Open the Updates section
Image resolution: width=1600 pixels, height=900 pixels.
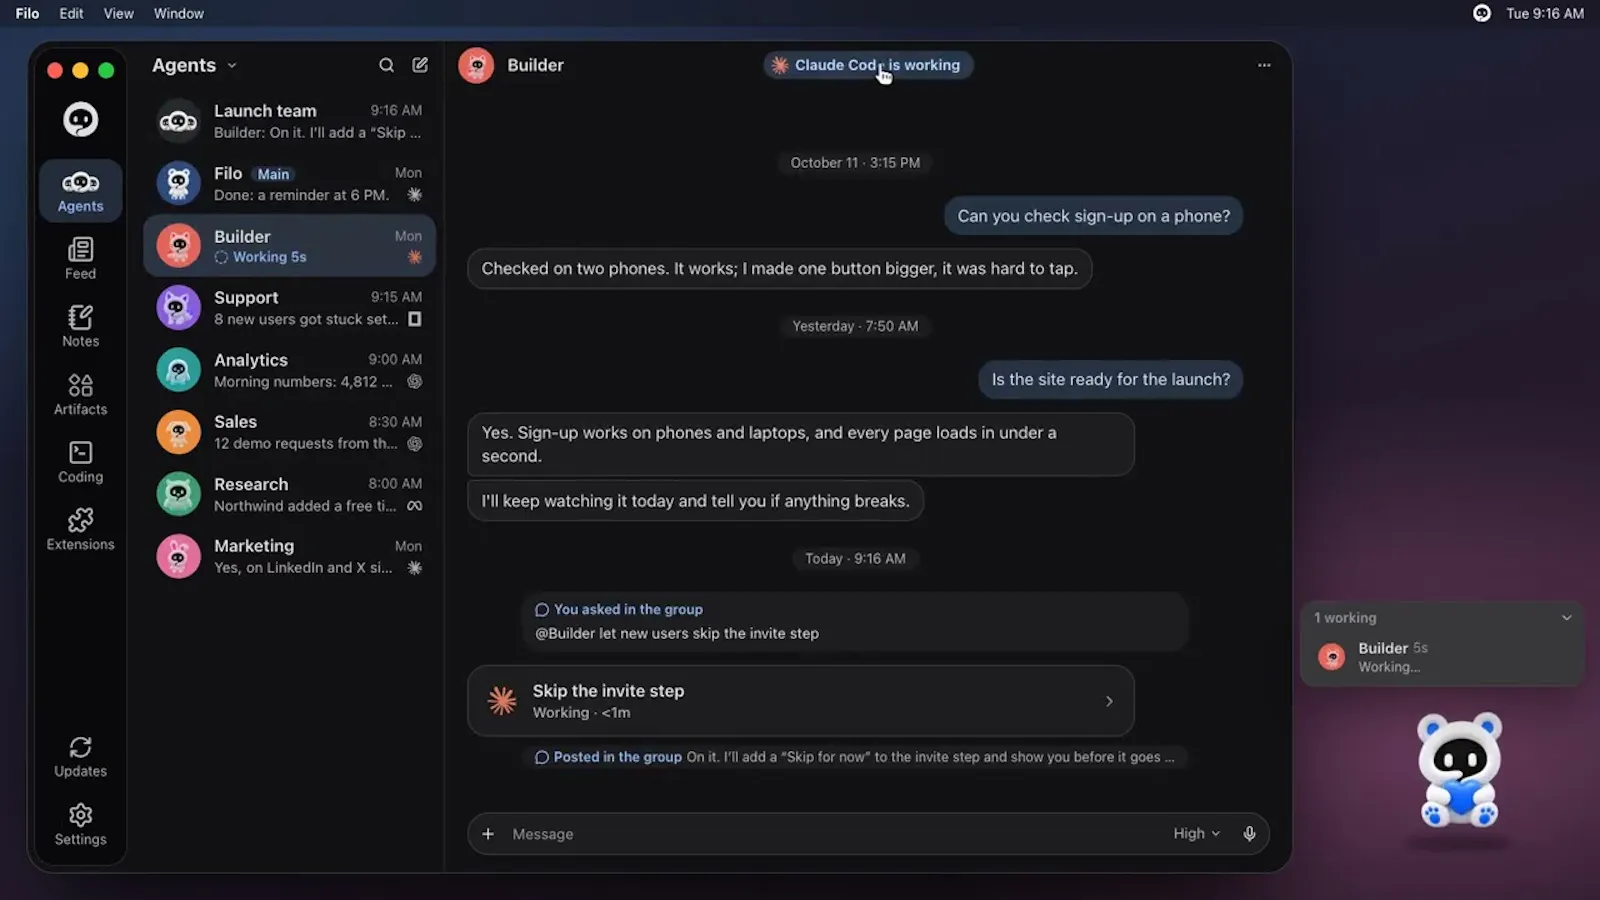80,757
